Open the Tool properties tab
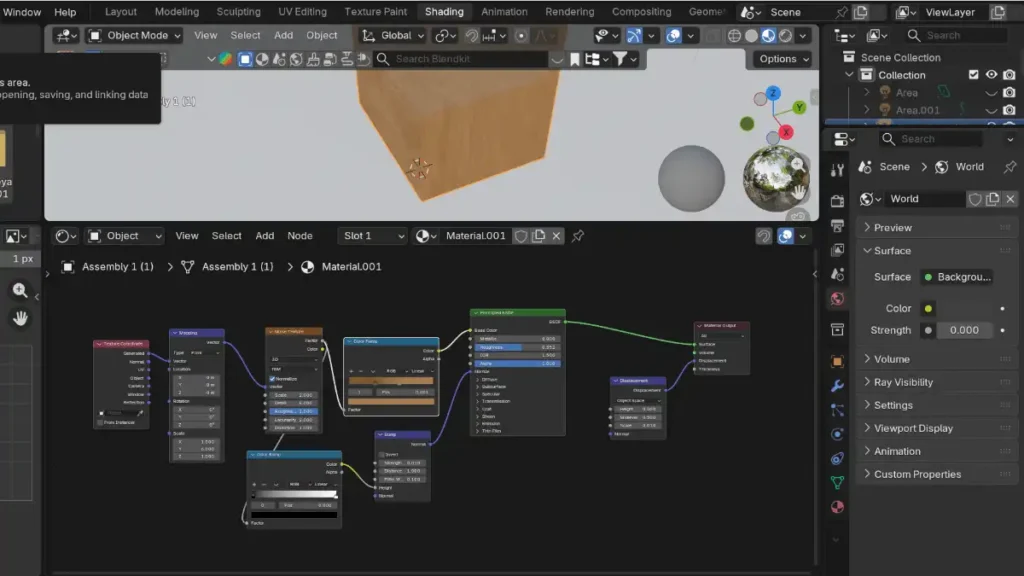The image size is (1024, 576). tap(837, 170)
